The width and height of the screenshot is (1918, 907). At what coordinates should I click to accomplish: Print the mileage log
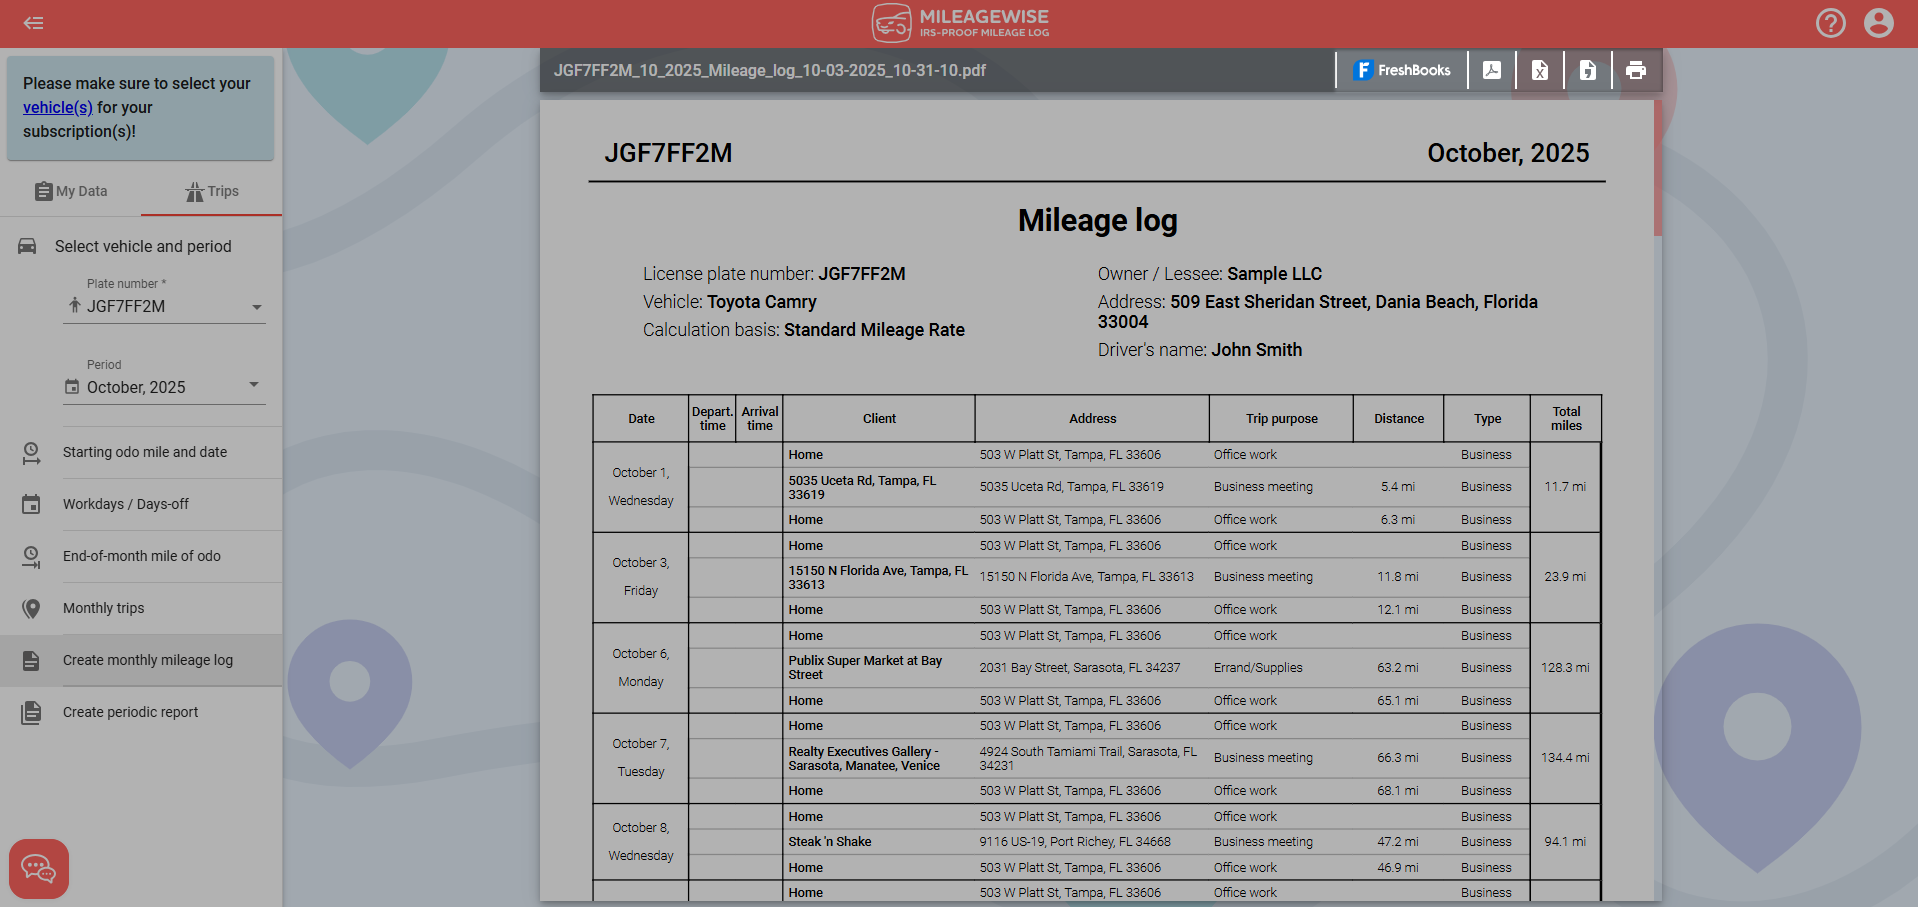point(1635,70)
